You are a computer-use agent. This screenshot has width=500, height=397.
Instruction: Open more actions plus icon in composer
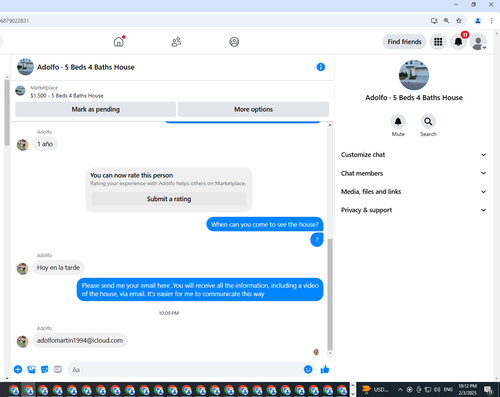[18, 369]
